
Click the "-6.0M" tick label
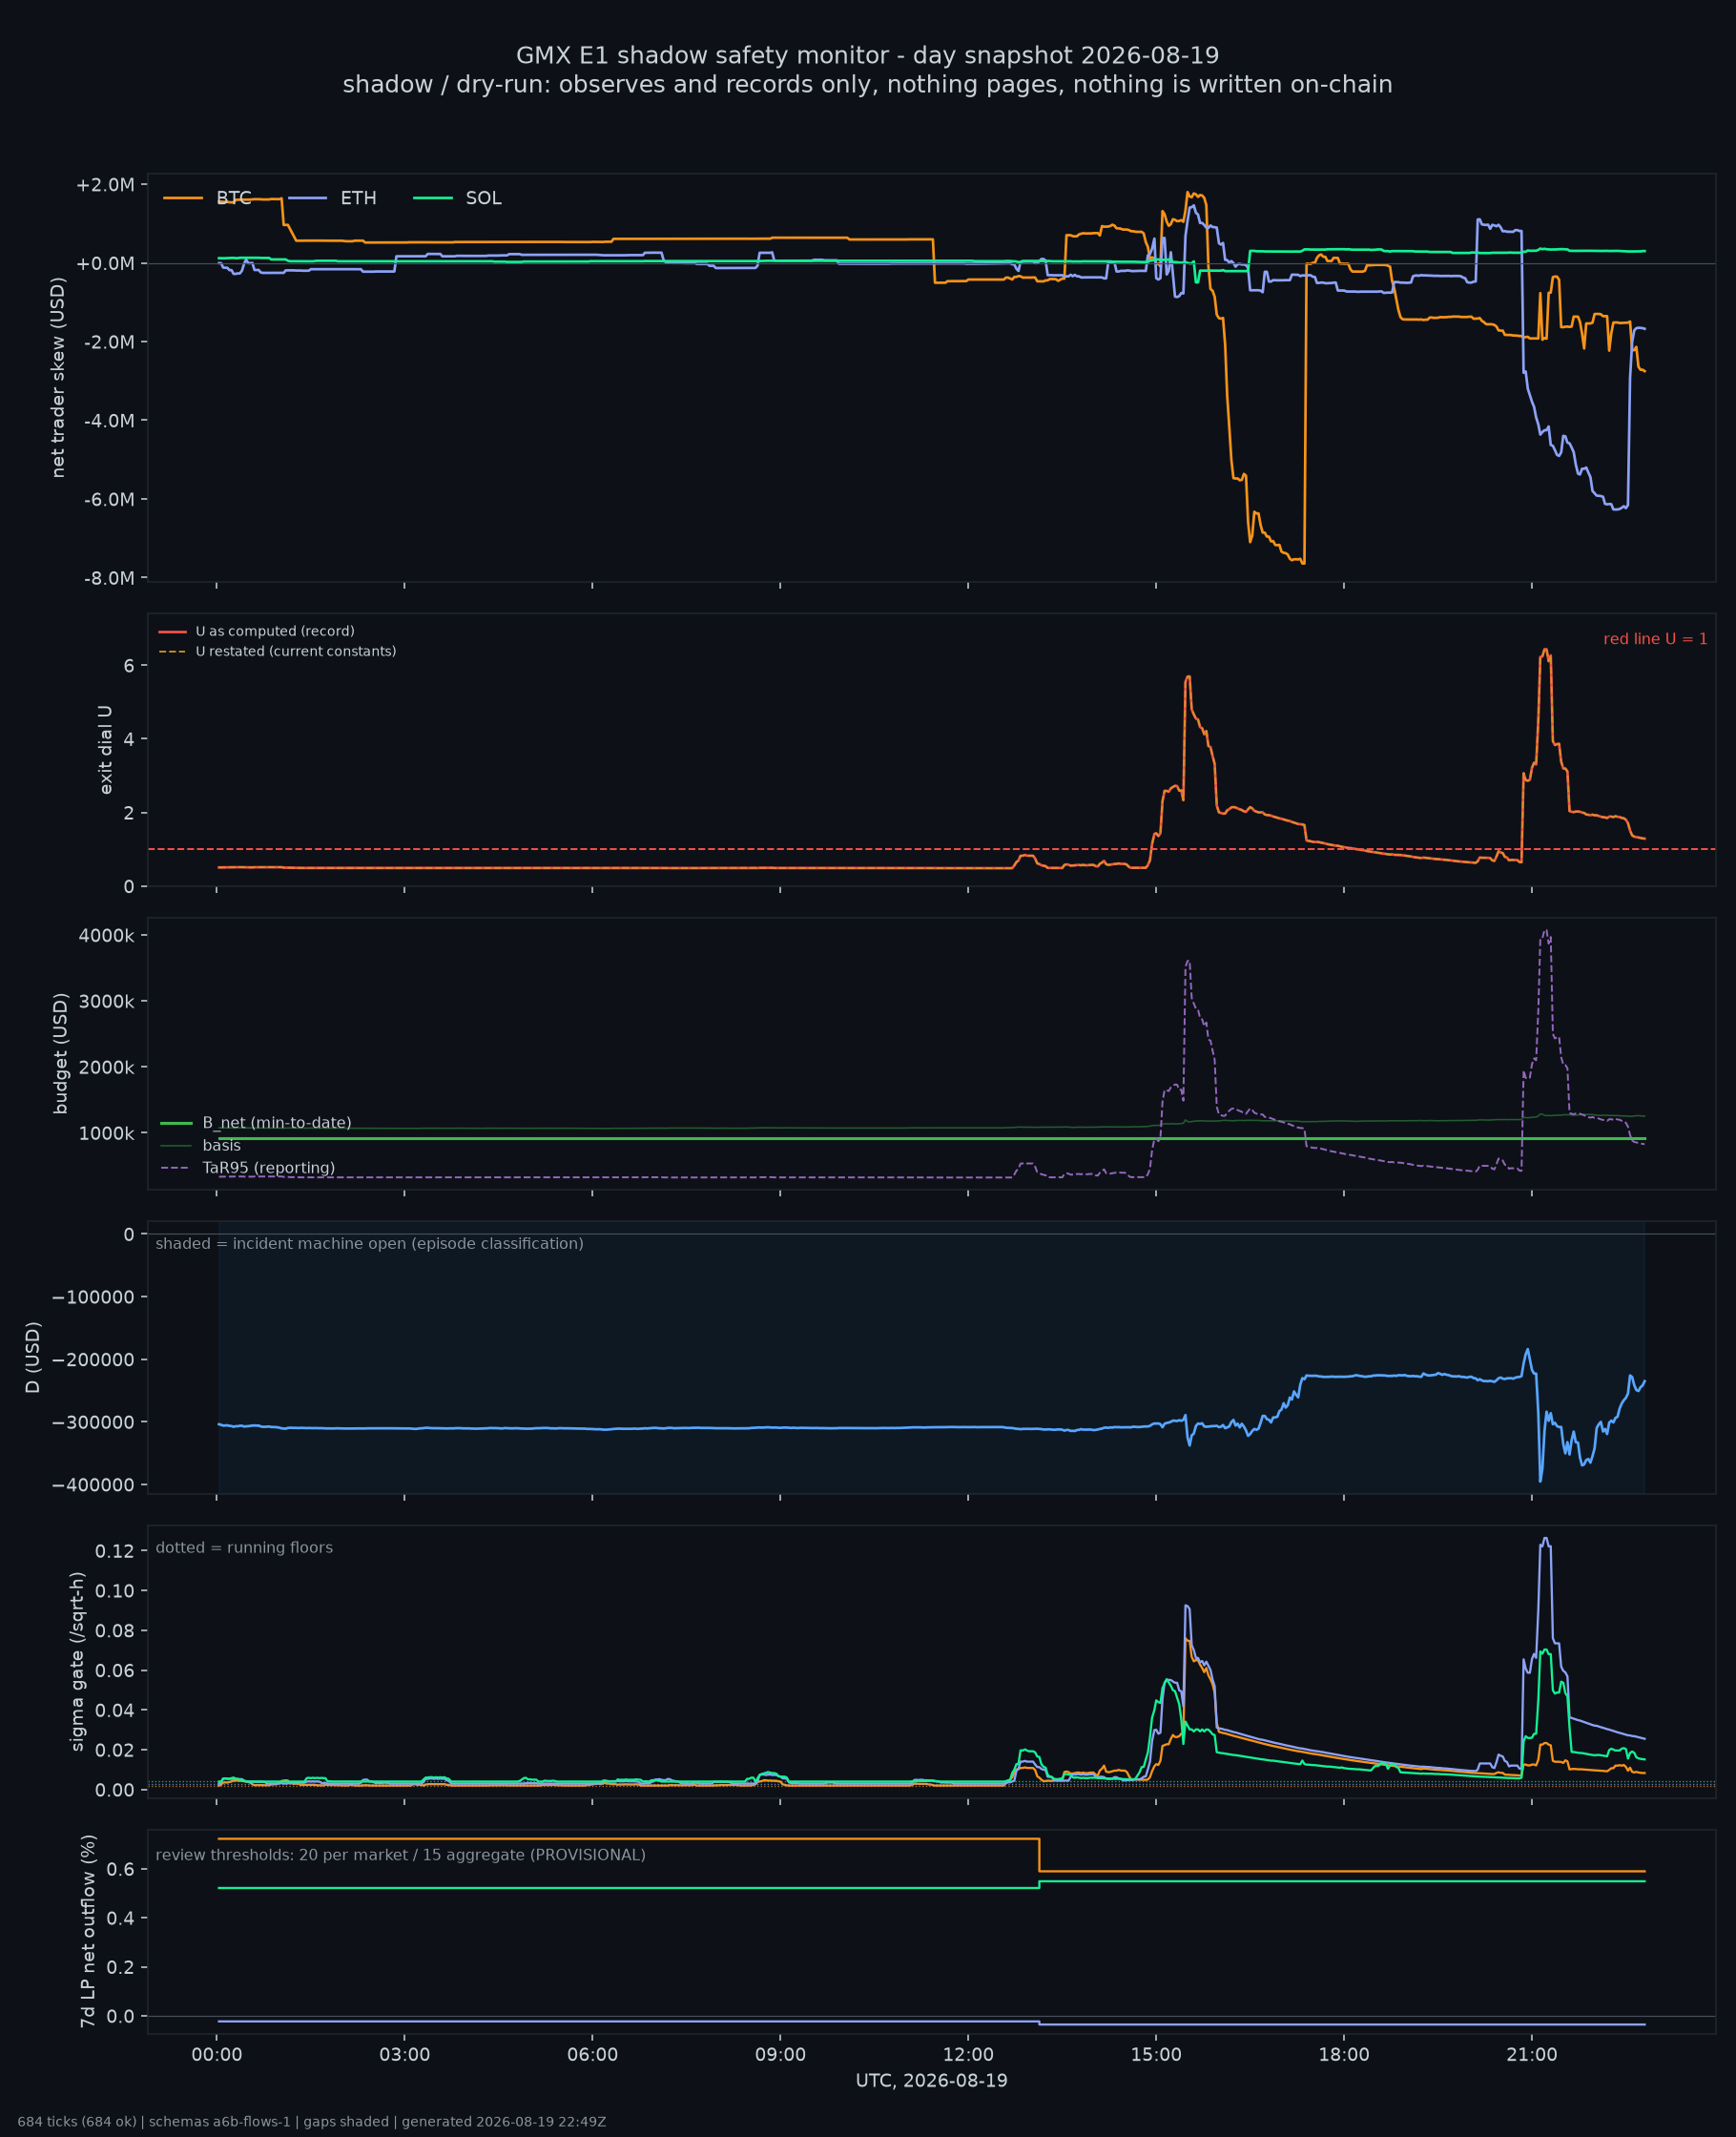(108, 500)
